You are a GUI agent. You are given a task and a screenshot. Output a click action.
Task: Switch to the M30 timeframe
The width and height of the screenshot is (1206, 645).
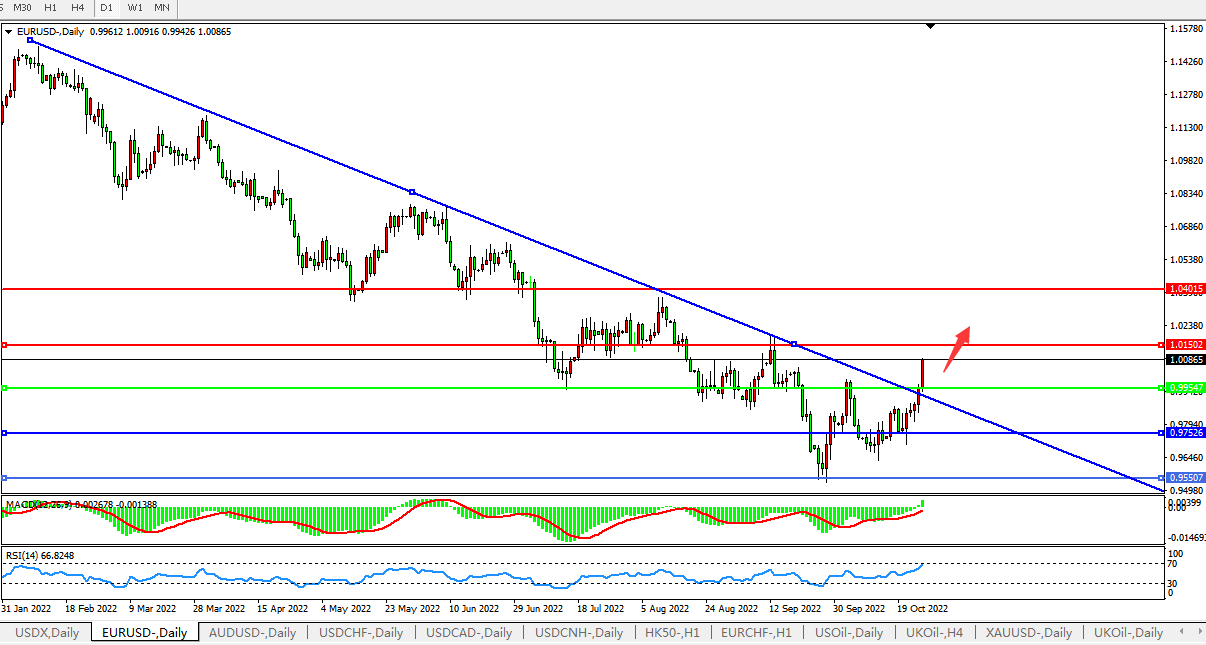coord(22,7)
